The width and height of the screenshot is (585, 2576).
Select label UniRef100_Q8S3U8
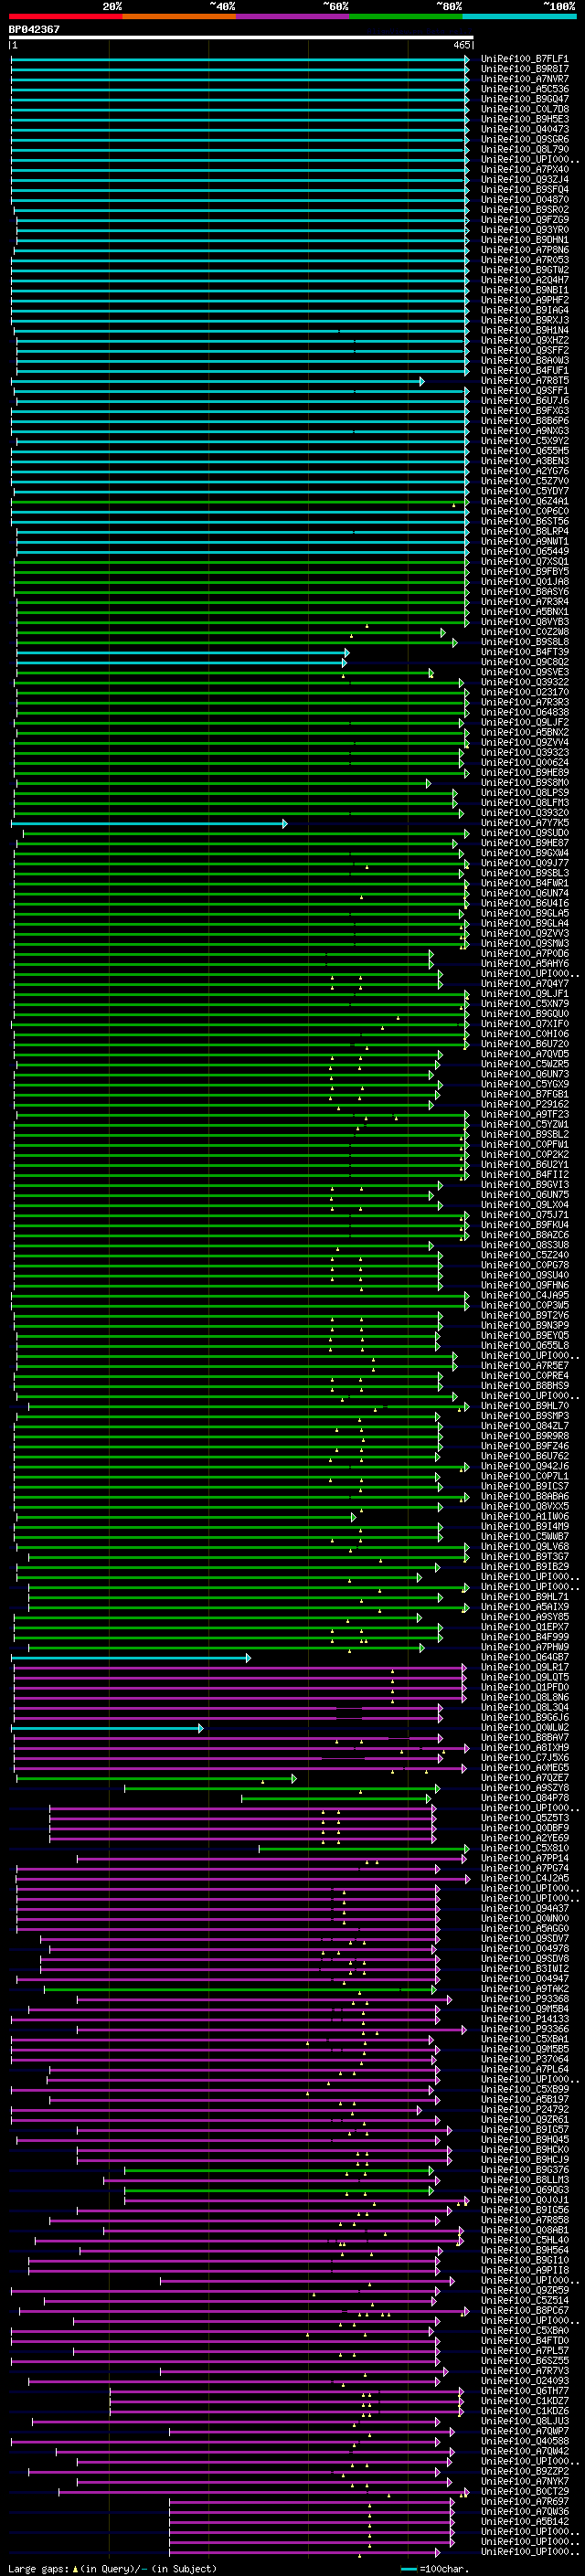click(x=524, y=1245)
